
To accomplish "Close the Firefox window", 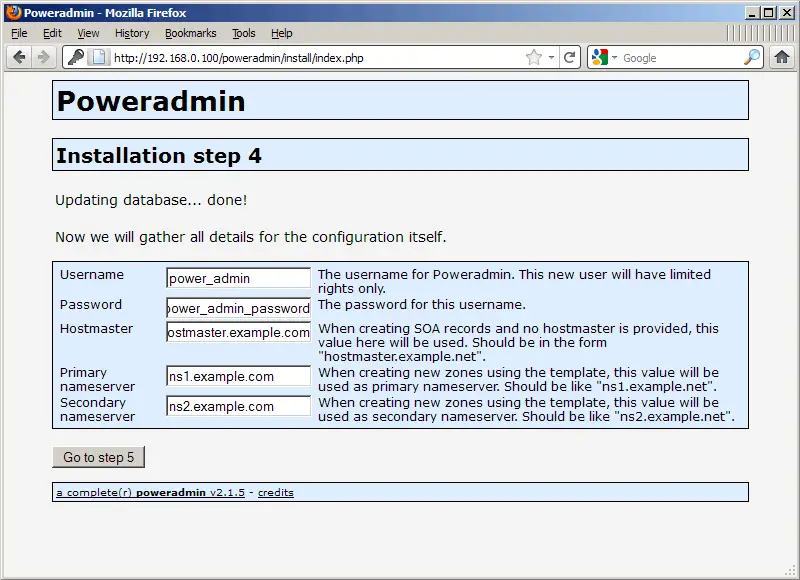I will [x=787, y=13].
